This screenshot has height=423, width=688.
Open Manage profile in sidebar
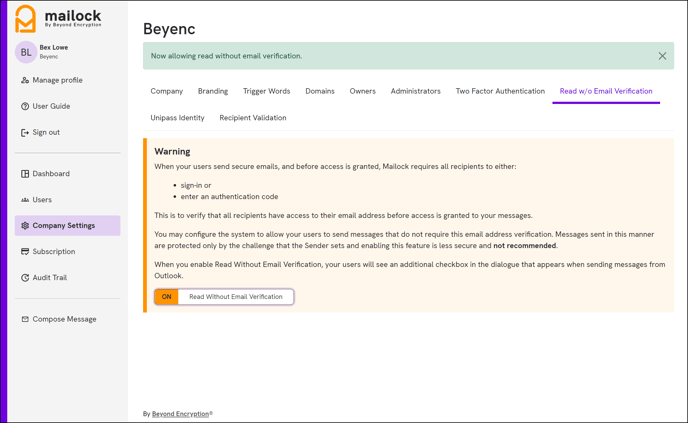[57, 80]
